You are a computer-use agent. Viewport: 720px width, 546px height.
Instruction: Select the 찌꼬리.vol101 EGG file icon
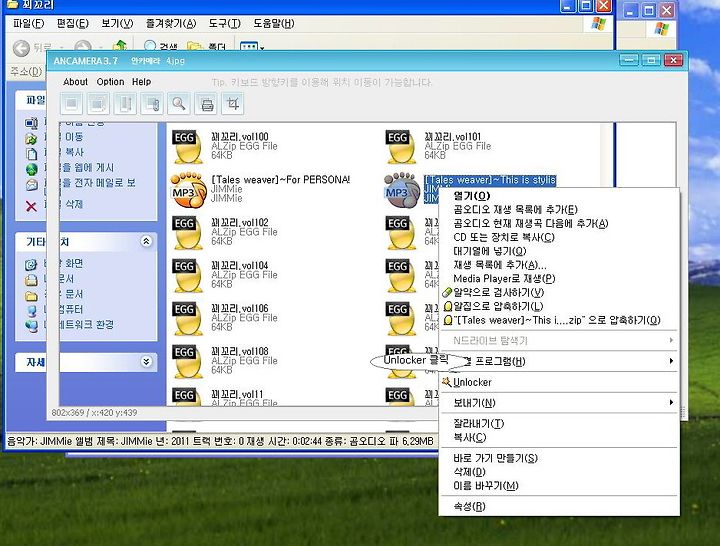click(x=401, y=147)
